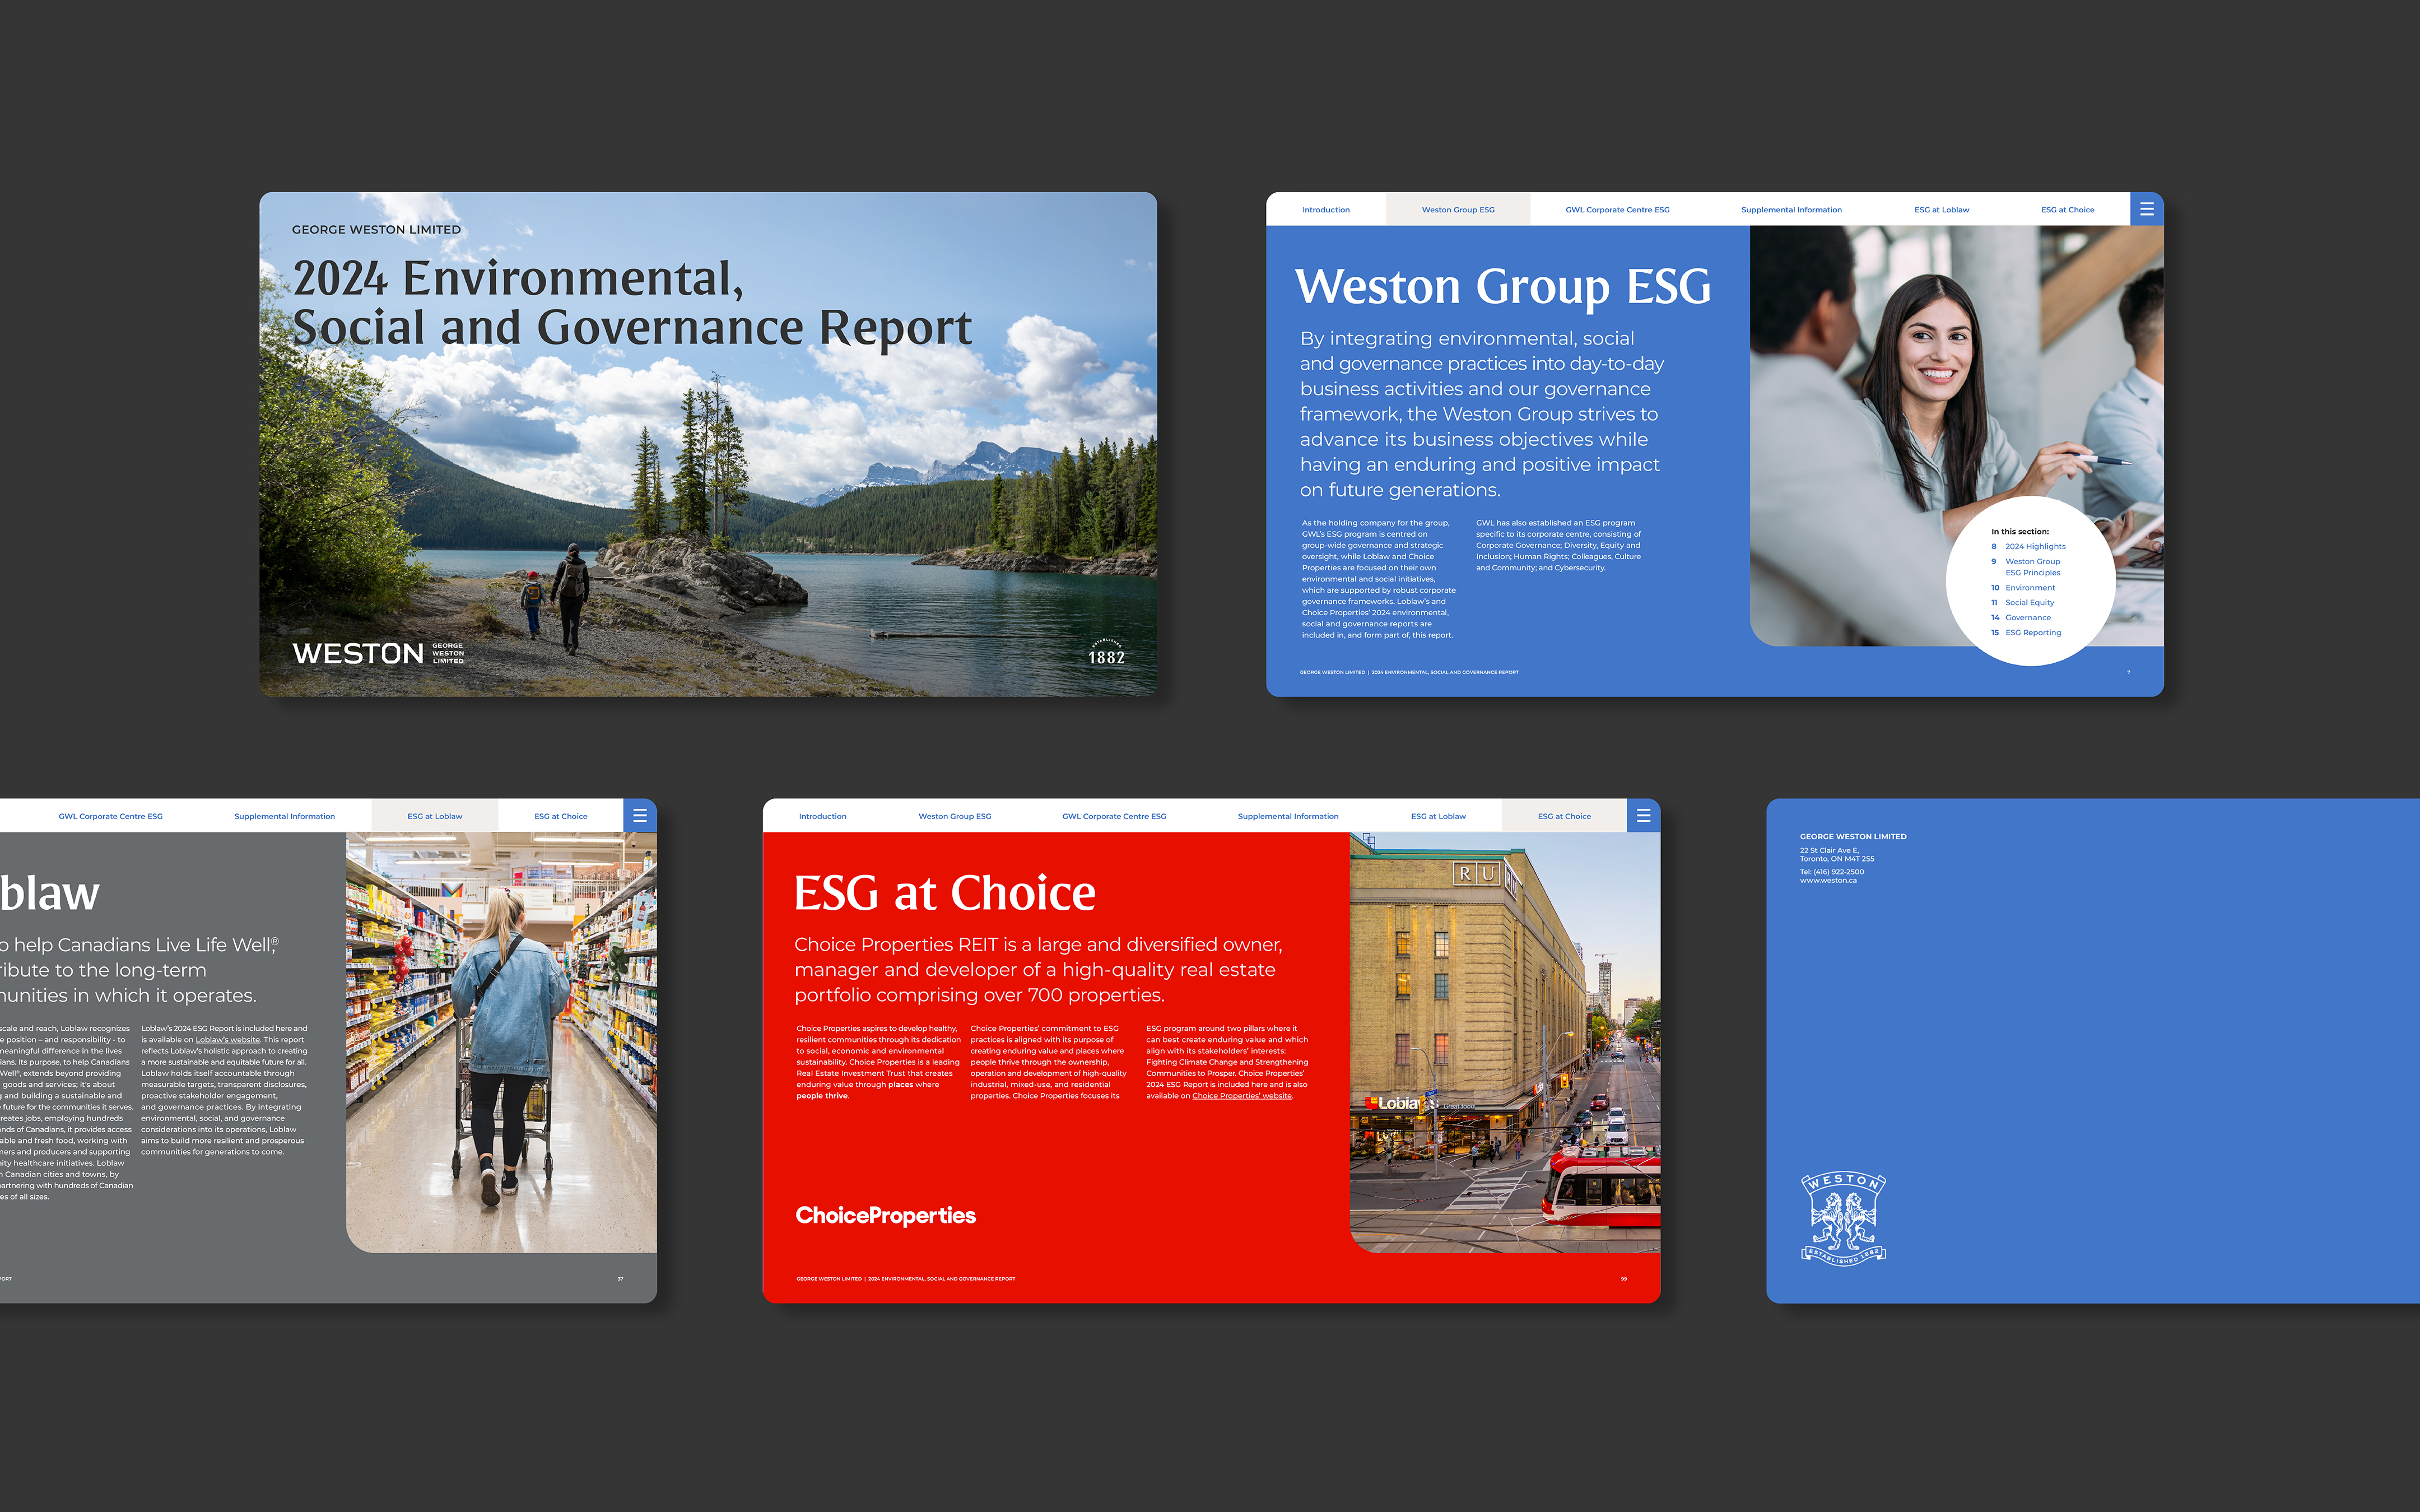Select ESG at Choice tab on blue page
2420x1512 pixels.
point(2067,210)
